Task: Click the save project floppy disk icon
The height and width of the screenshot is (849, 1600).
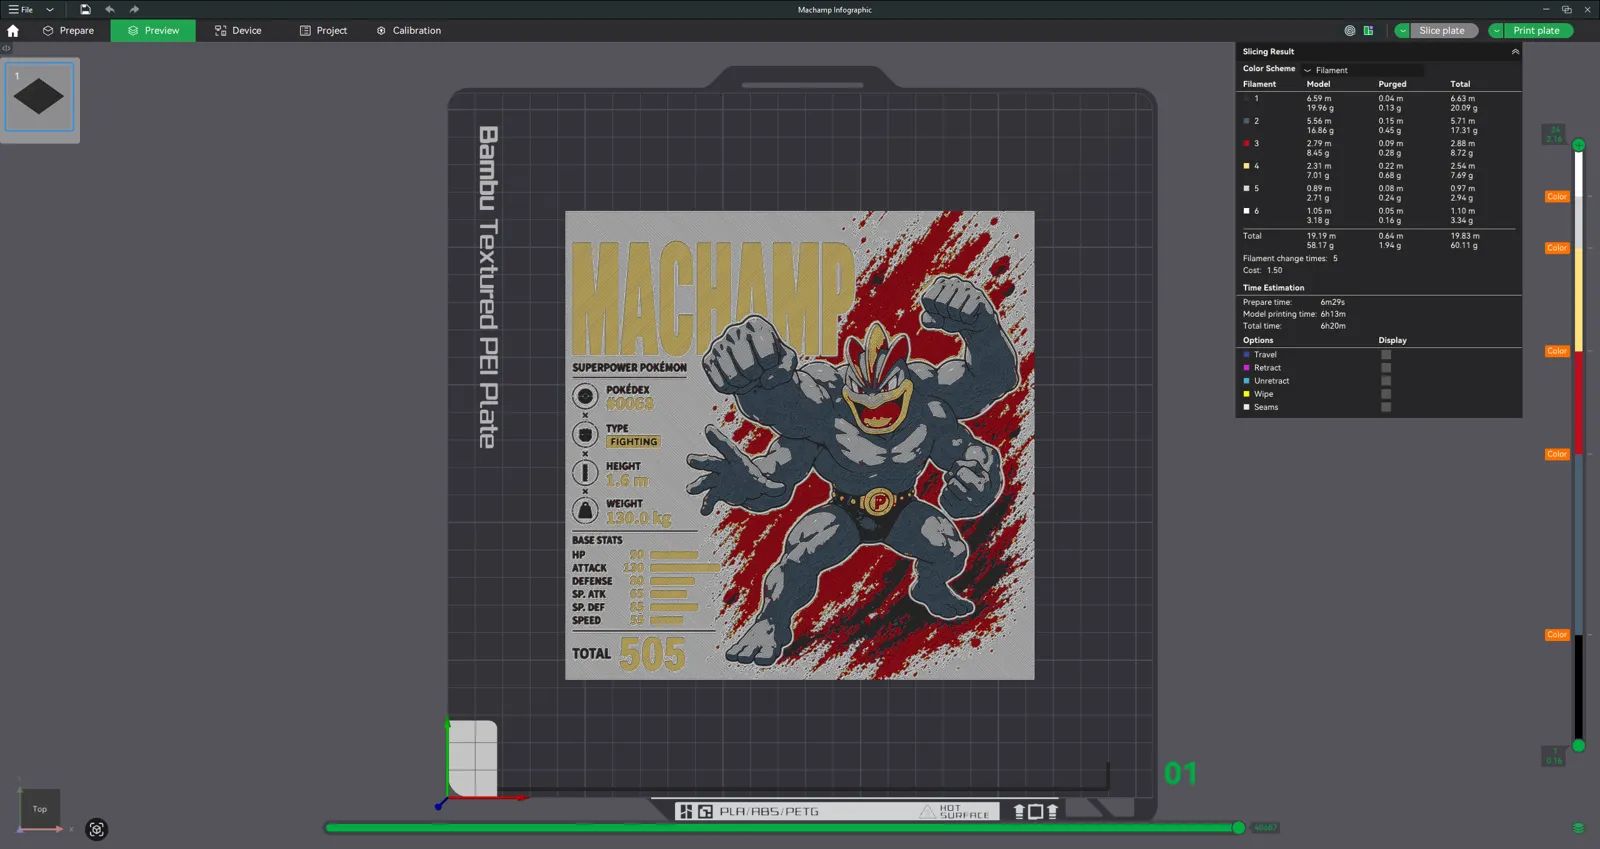Action: [85, 10]
